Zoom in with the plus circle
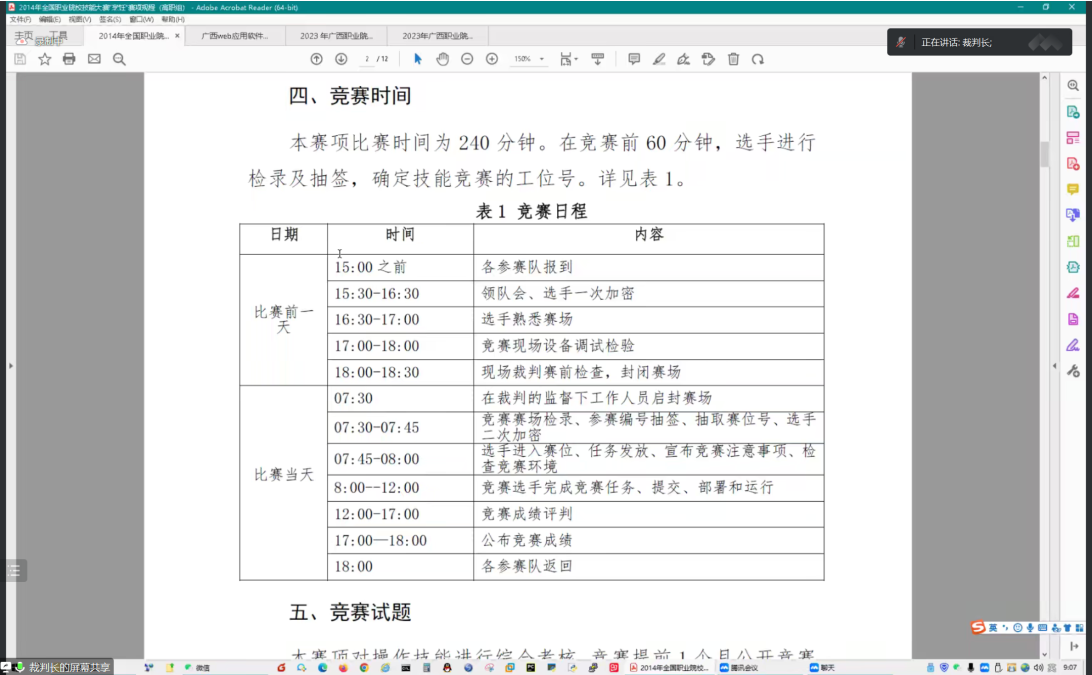Screen dimensions: 1092x675 point(492,59)
